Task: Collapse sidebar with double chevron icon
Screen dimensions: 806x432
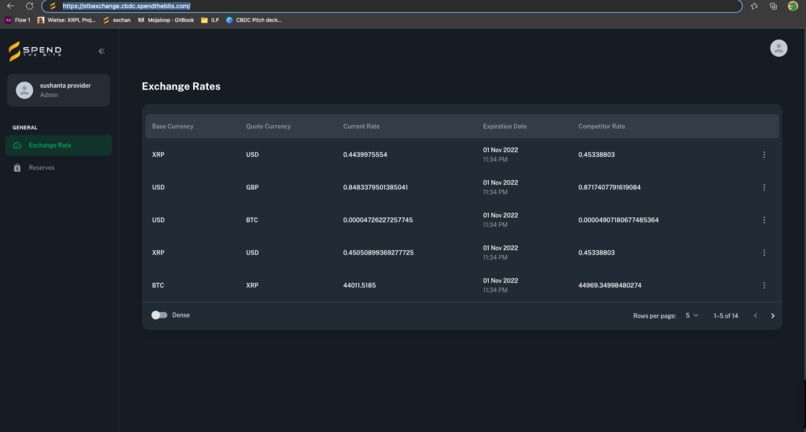Action: [x=101, y=51]
